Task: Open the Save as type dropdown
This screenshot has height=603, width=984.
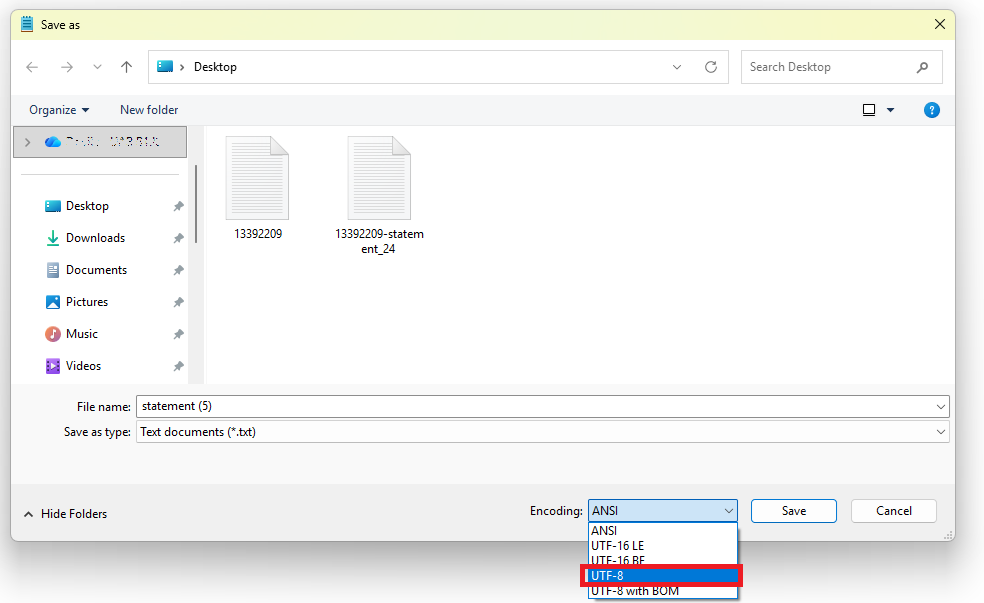Action: point(940,431)
